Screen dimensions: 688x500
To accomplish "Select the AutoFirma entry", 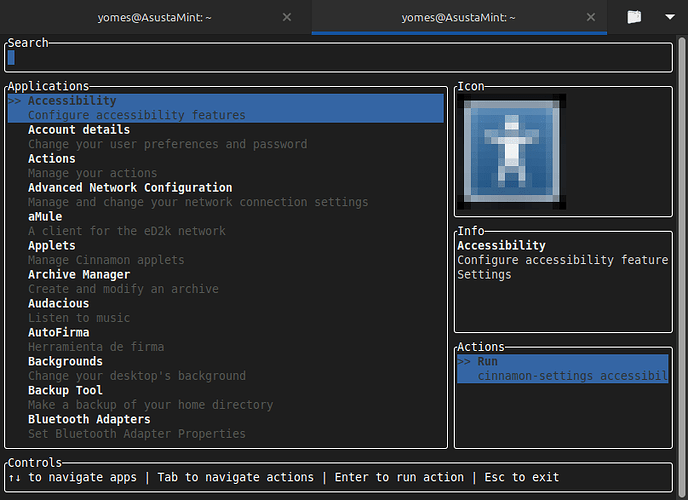I will (x=58, y=332).
